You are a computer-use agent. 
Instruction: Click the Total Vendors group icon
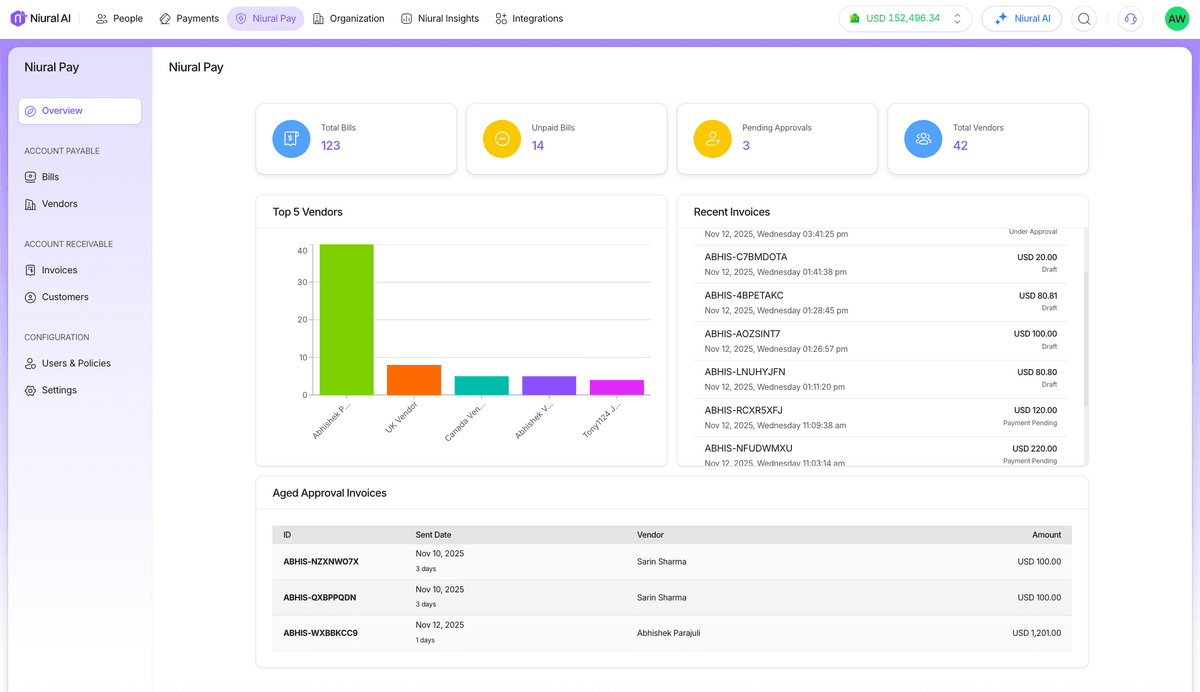(923, 139)
